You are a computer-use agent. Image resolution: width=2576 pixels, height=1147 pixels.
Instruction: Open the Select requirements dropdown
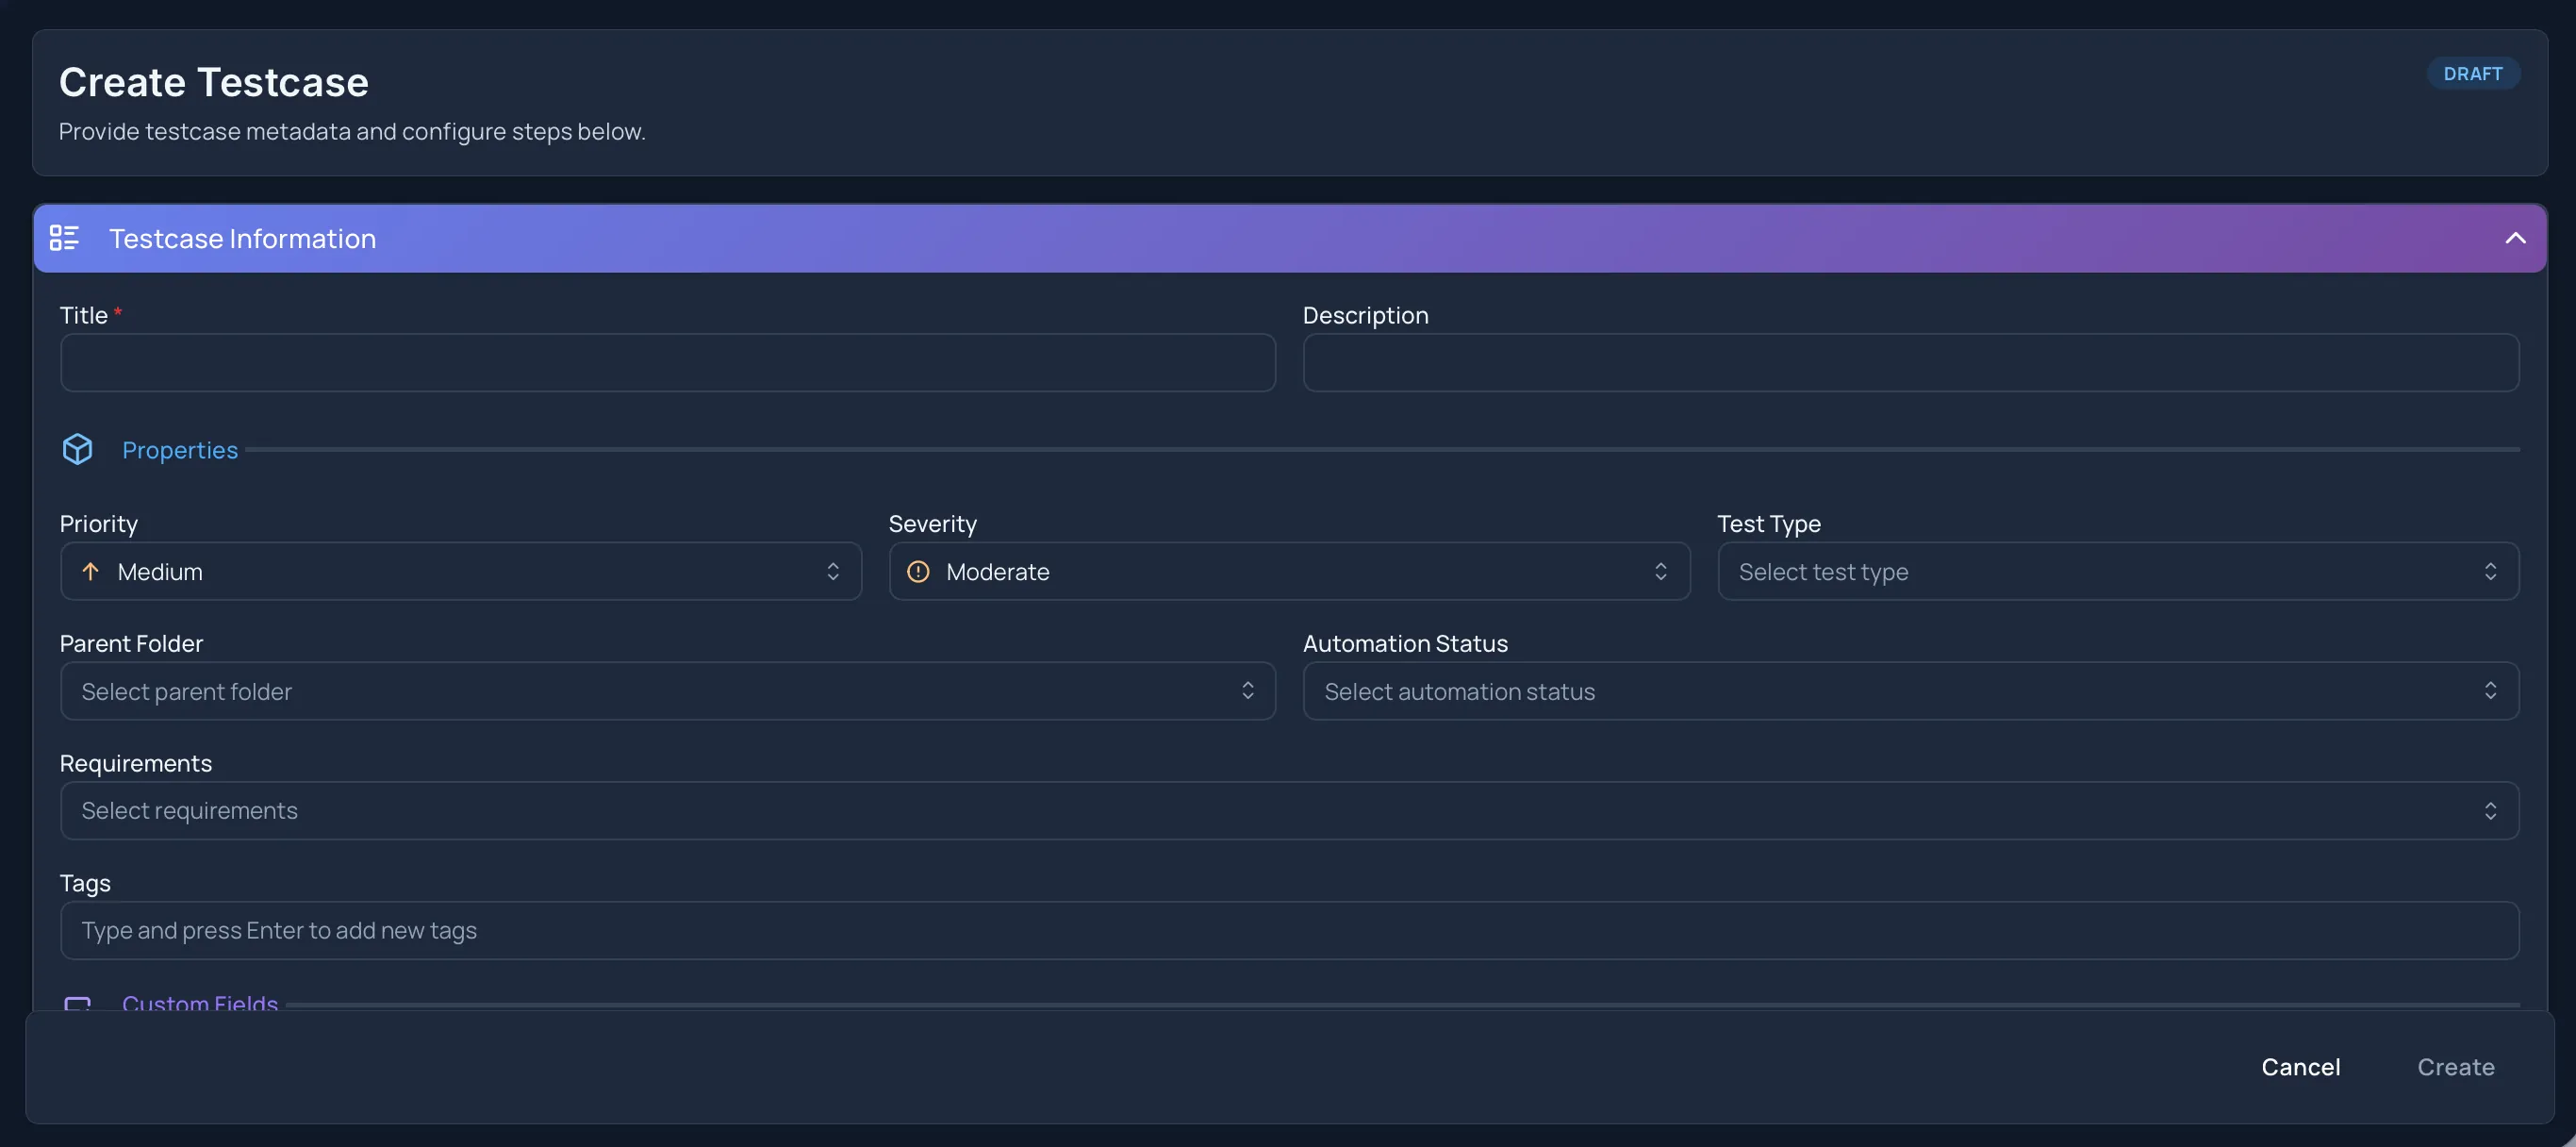pyautogui.click(x=1289, y=810)
